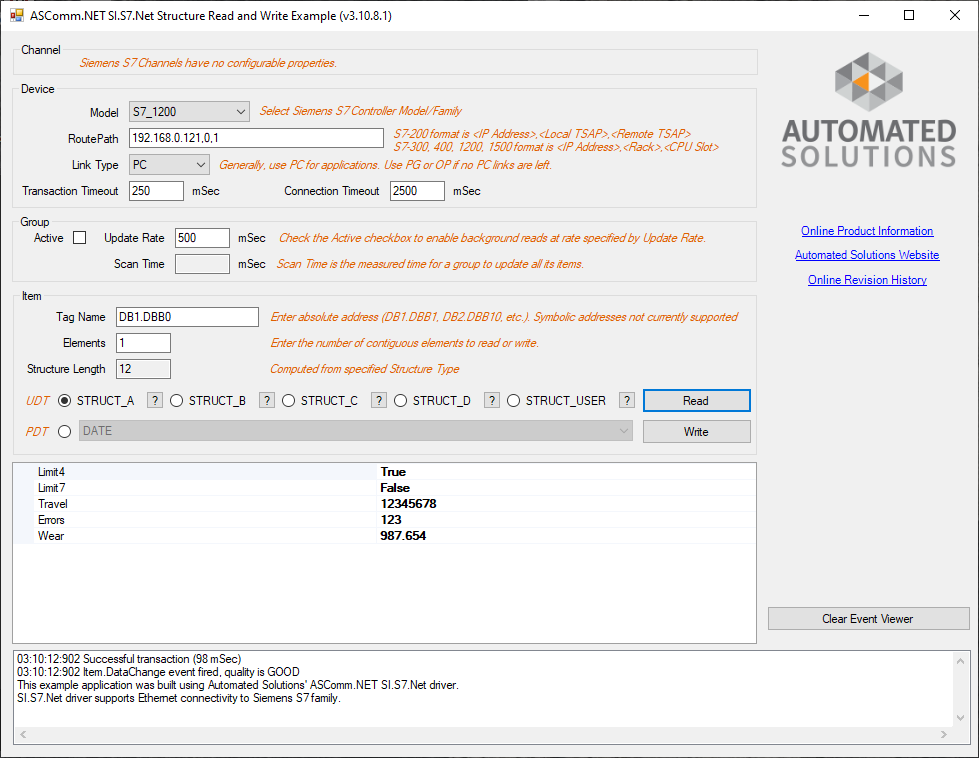Click the help button next to STRUCT_A
This screenshot has height=758, width=979.
(155, 401)
